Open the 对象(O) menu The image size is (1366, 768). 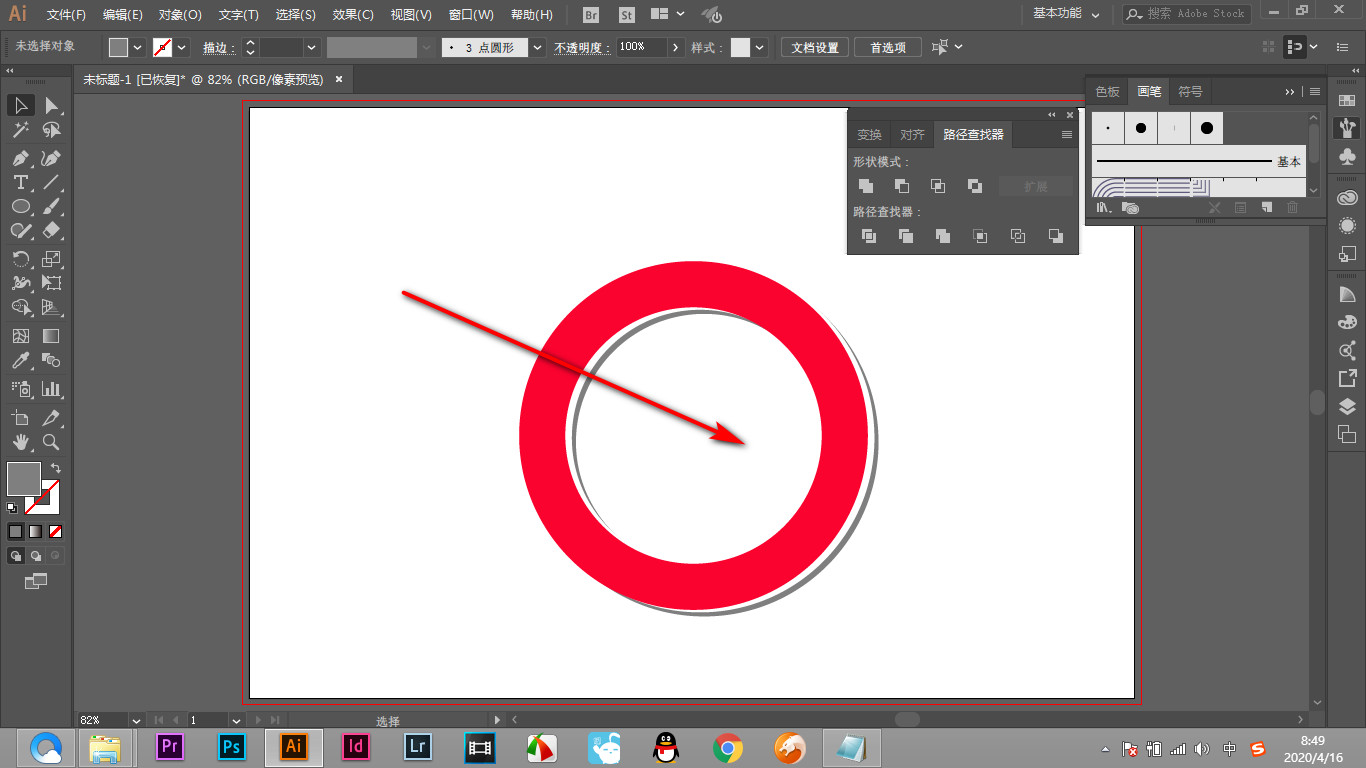tap(180, 15)
